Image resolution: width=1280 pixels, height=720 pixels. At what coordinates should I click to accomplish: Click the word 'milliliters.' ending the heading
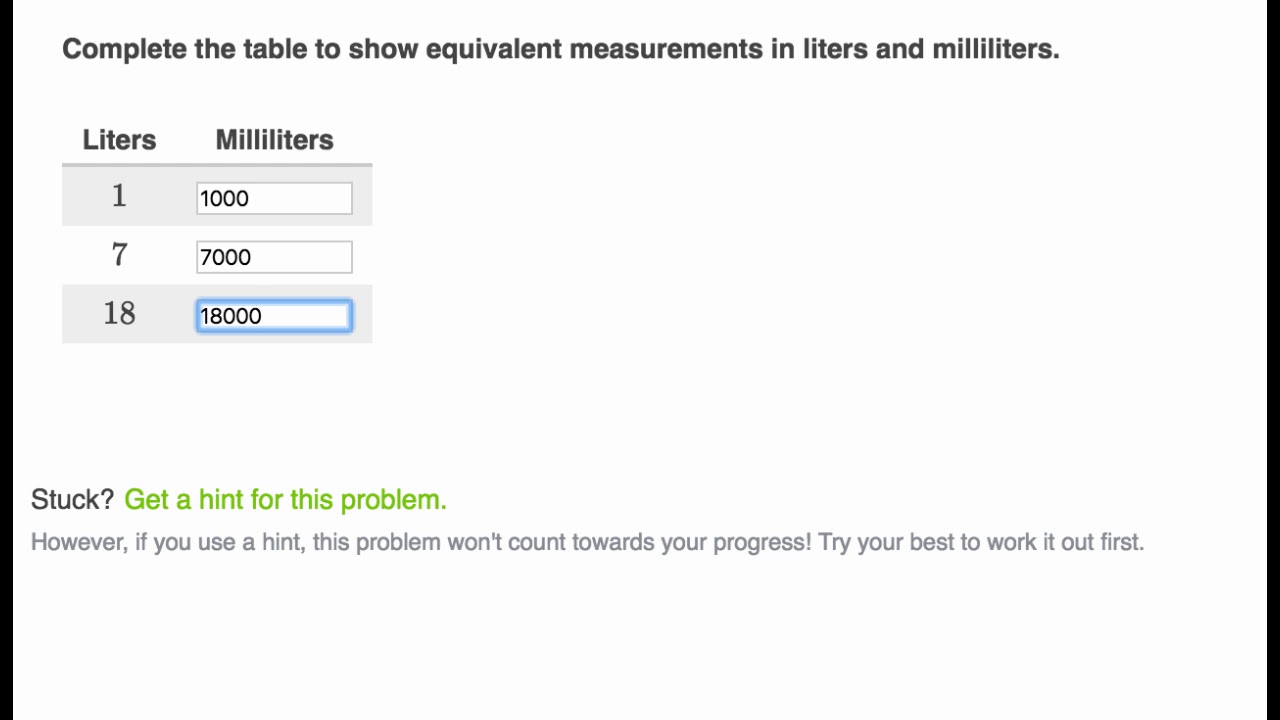(x=995, y=49)
